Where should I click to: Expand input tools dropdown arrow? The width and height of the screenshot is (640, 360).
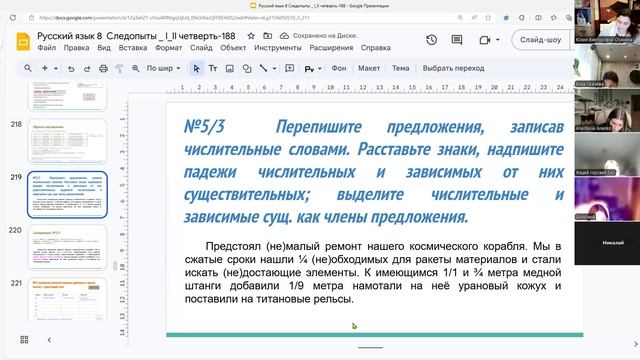coord(320,69)
